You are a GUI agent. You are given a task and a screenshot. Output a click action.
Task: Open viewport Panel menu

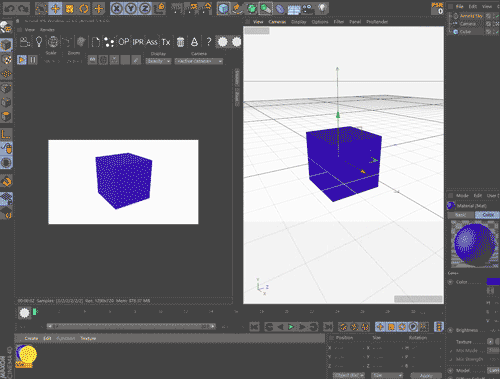tap(355, 22)
